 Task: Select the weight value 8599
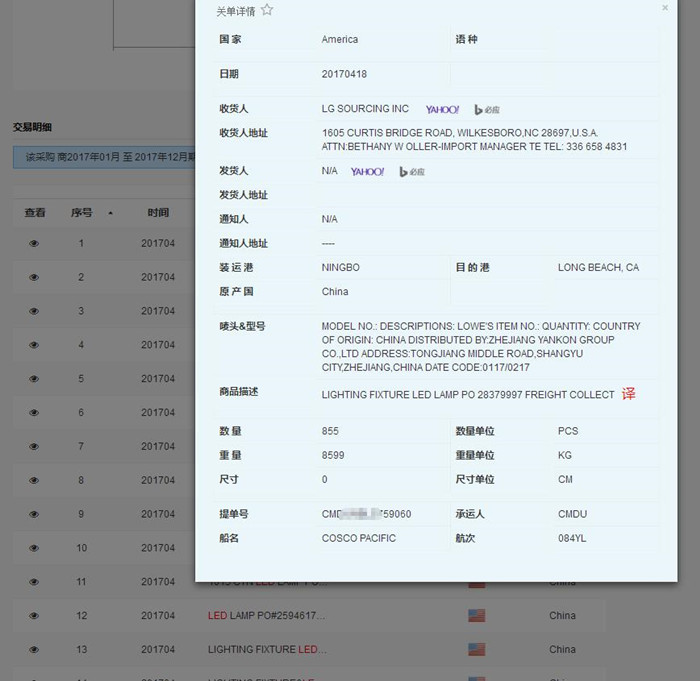333,455
